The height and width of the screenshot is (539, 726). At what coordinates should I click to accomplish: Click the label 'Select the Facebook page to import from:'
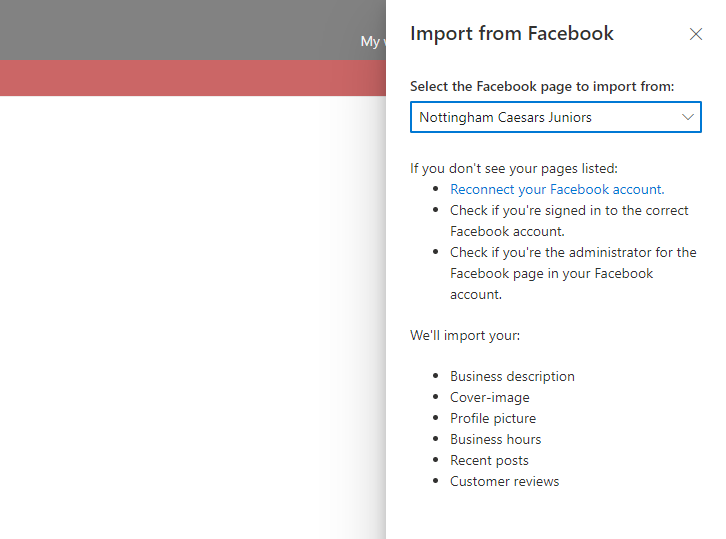click(x=542, y=87)
